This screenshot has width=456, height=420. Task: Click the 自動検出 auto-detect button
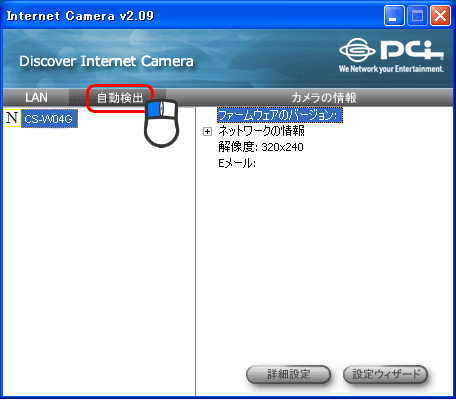(x=120, y=98)
